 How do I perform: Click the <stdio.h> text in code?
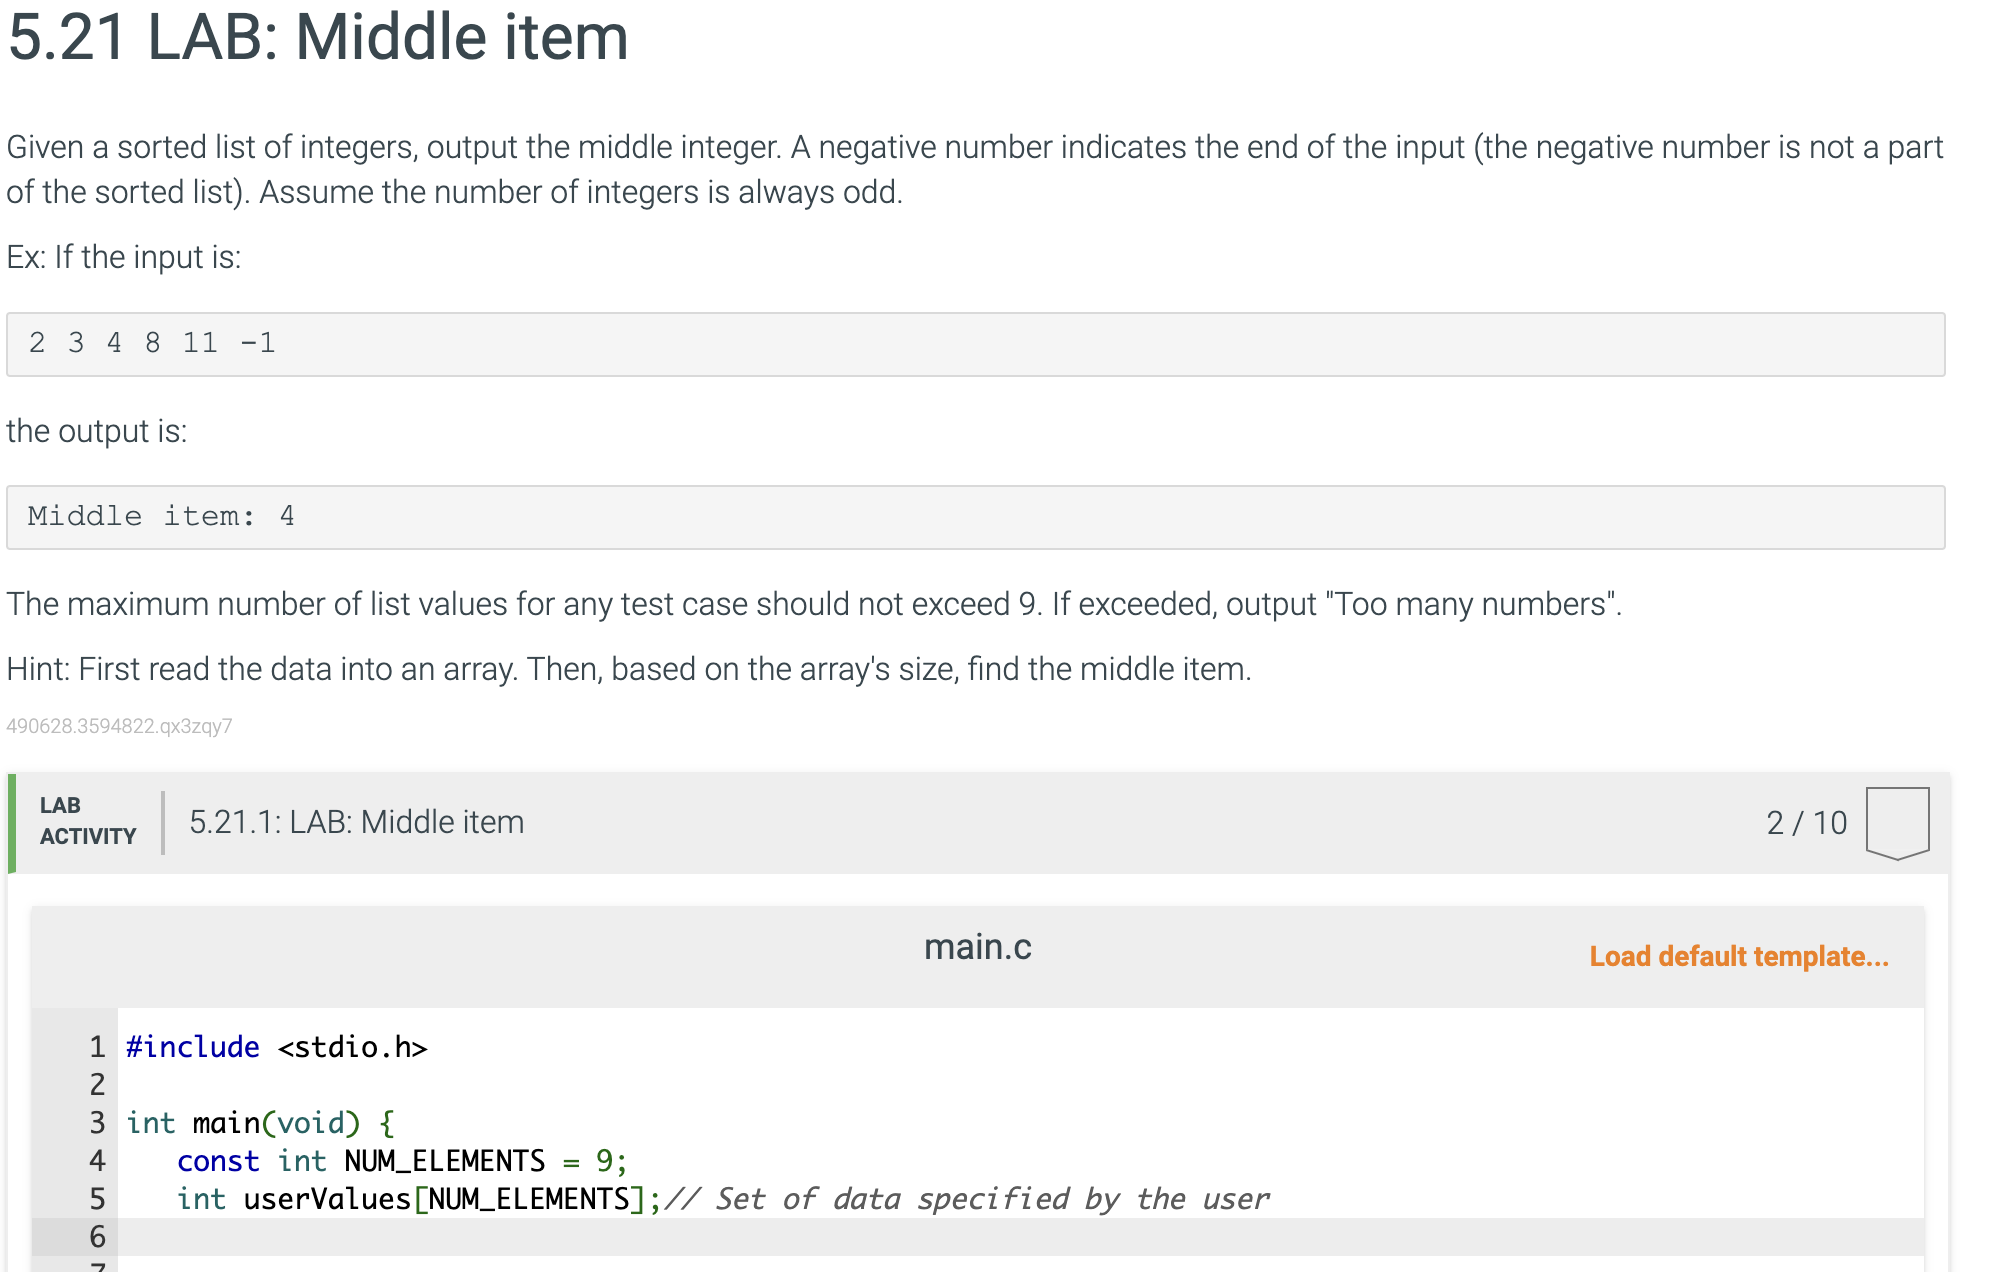352,1047
